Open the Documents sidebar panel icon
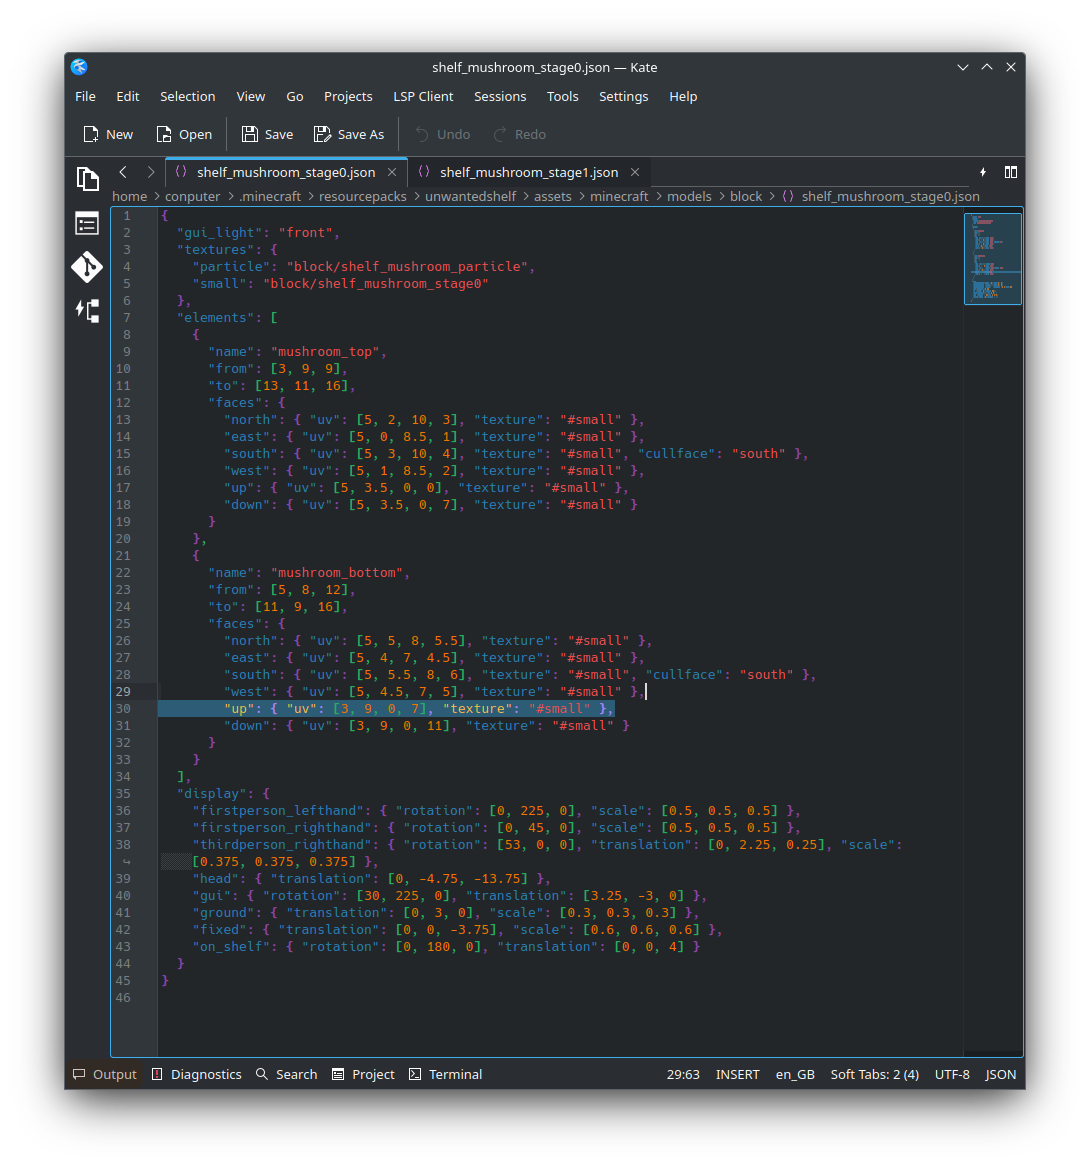This screenshot has height=1166, width=1090. click(x=88, y=179)
